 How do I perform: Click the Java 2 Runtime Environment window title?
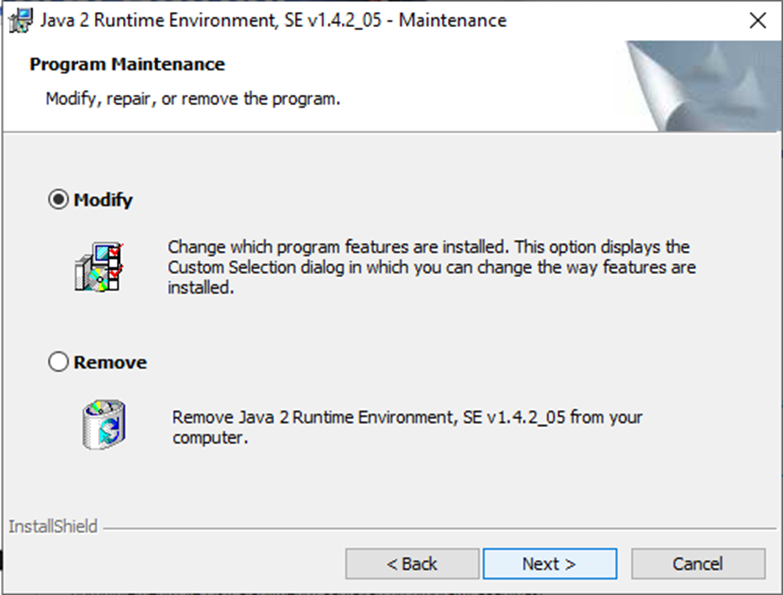273,20
